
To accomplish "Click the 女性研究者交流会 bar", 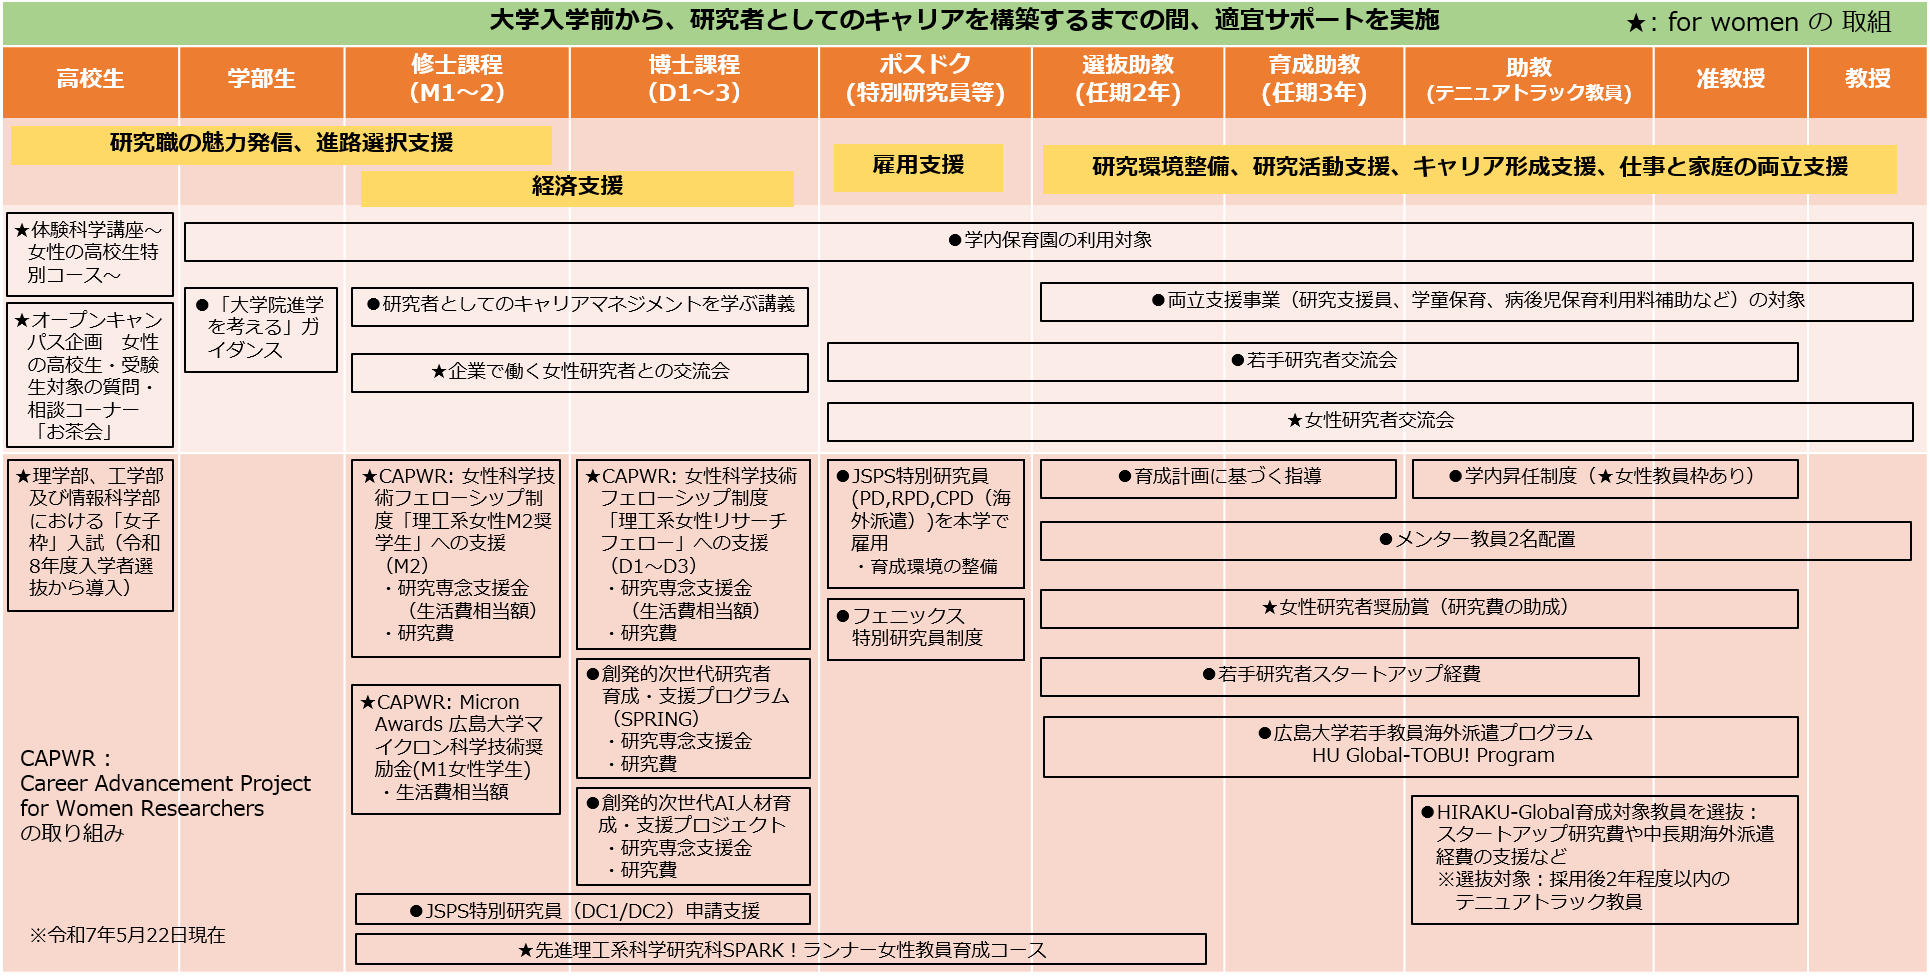I will [1370, 422].
